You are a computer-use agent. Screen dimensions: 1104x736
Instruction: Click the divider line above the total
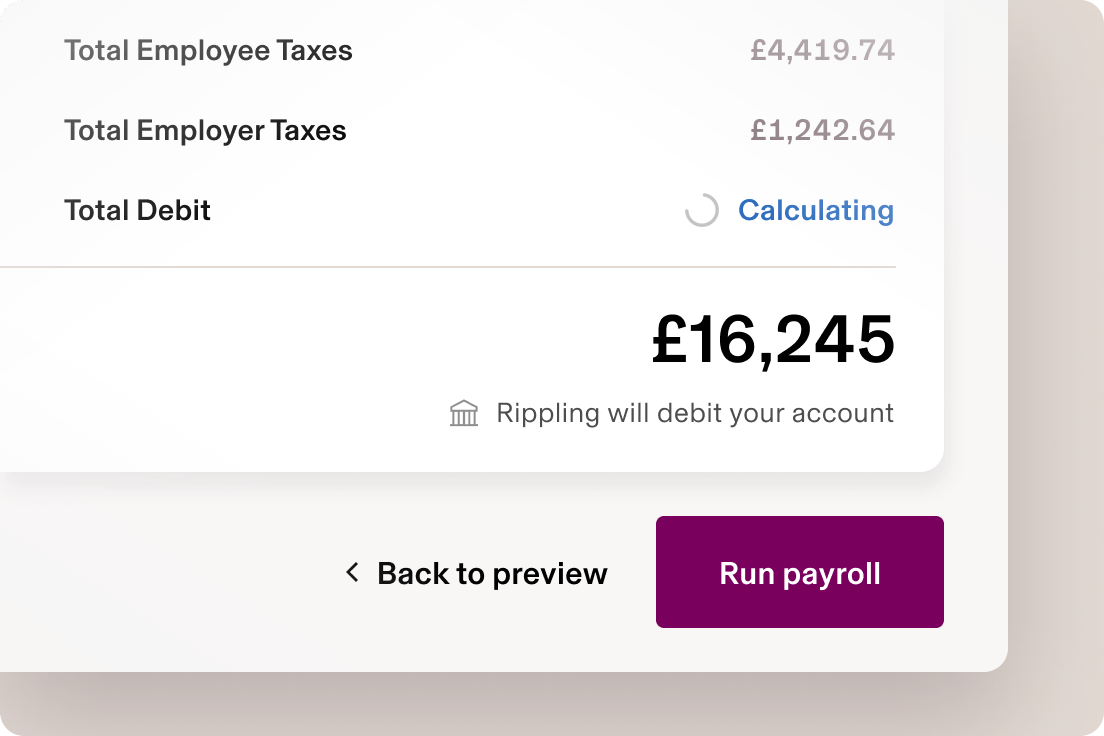tap(448, 266)
